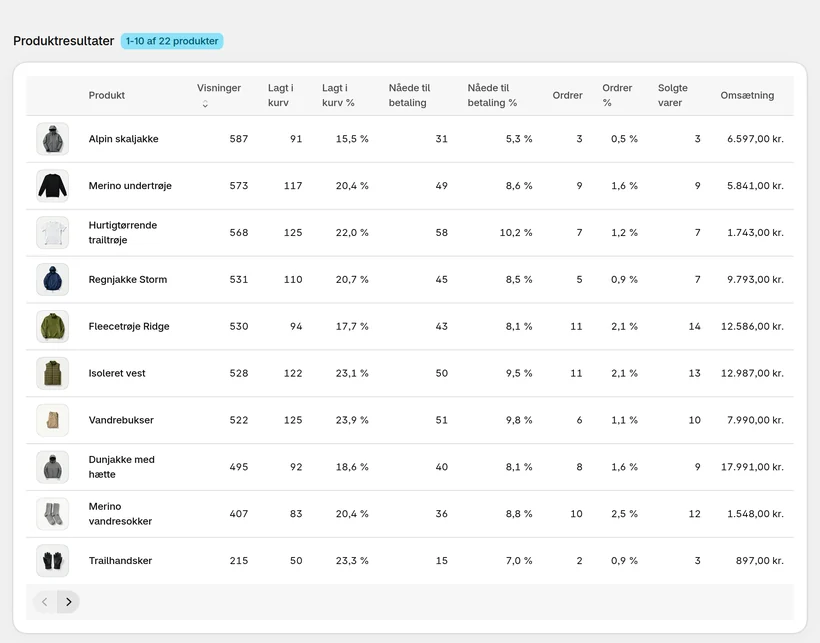Viewport: 820px width, 643px height.
Task: Click Fleecetrøje Ridge revenue 12.586,00 kr.
Action: click(752, 326)
